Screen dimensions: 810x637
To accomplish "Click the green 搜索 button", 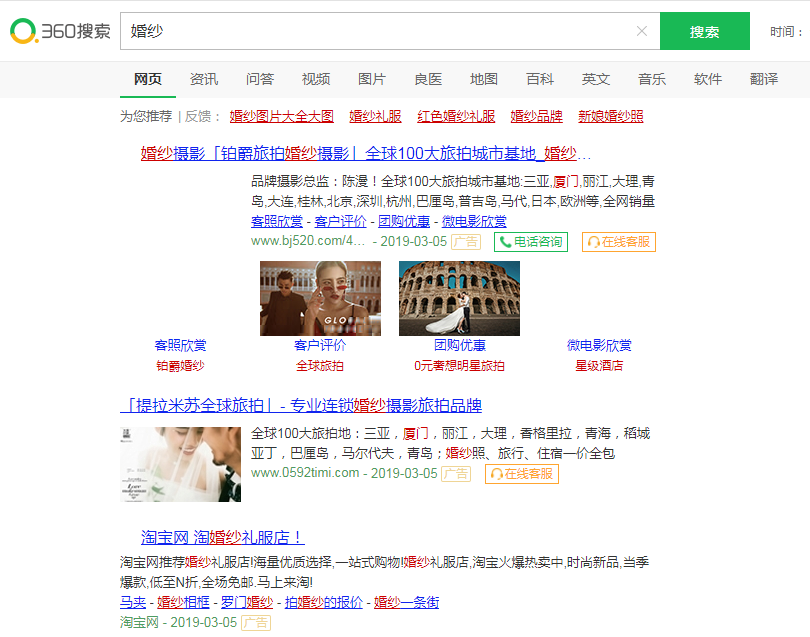I will point(705,31).
